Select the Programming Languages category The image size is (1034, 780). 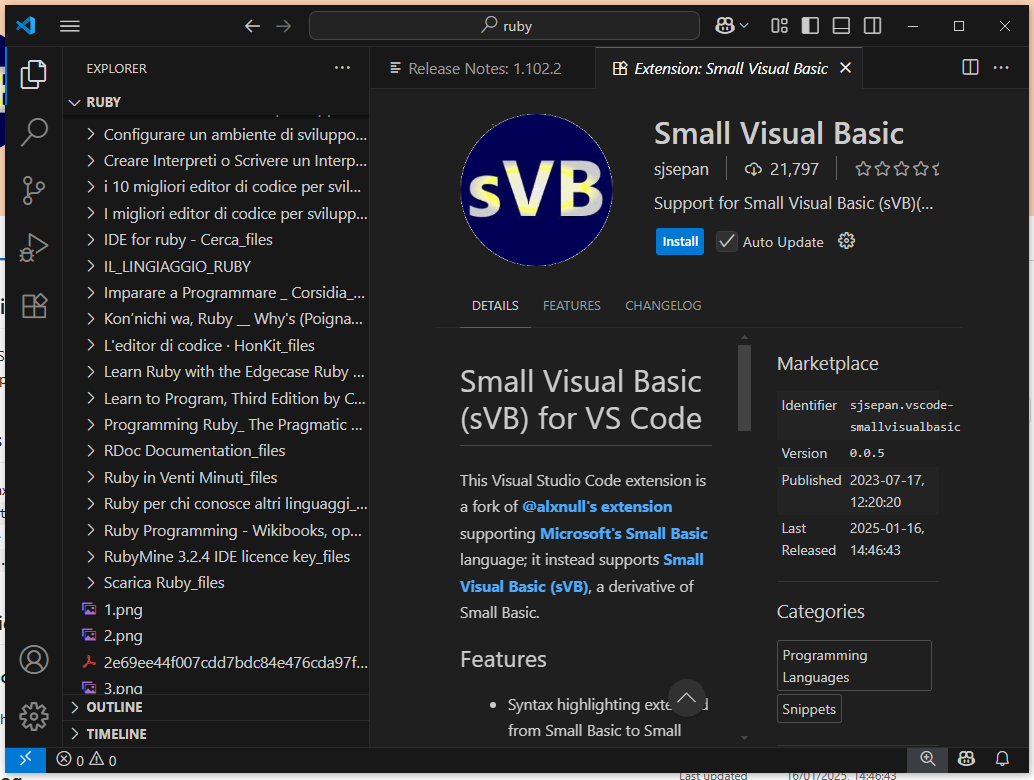[x=854, y=666]
